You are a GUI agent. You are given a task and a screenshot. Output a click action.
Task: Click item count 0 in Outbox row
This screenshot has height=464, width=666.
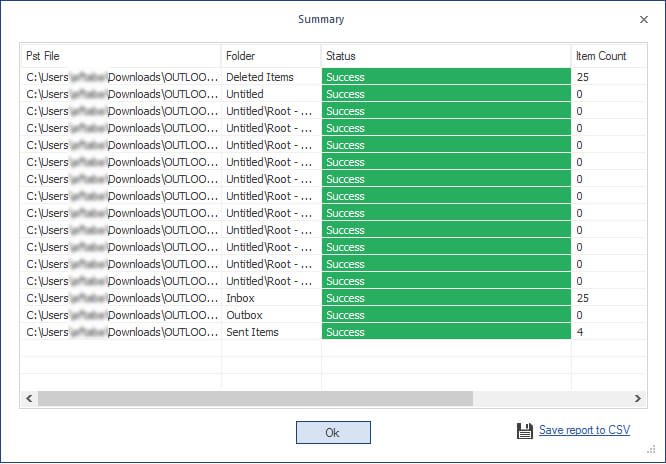[609, 315]
